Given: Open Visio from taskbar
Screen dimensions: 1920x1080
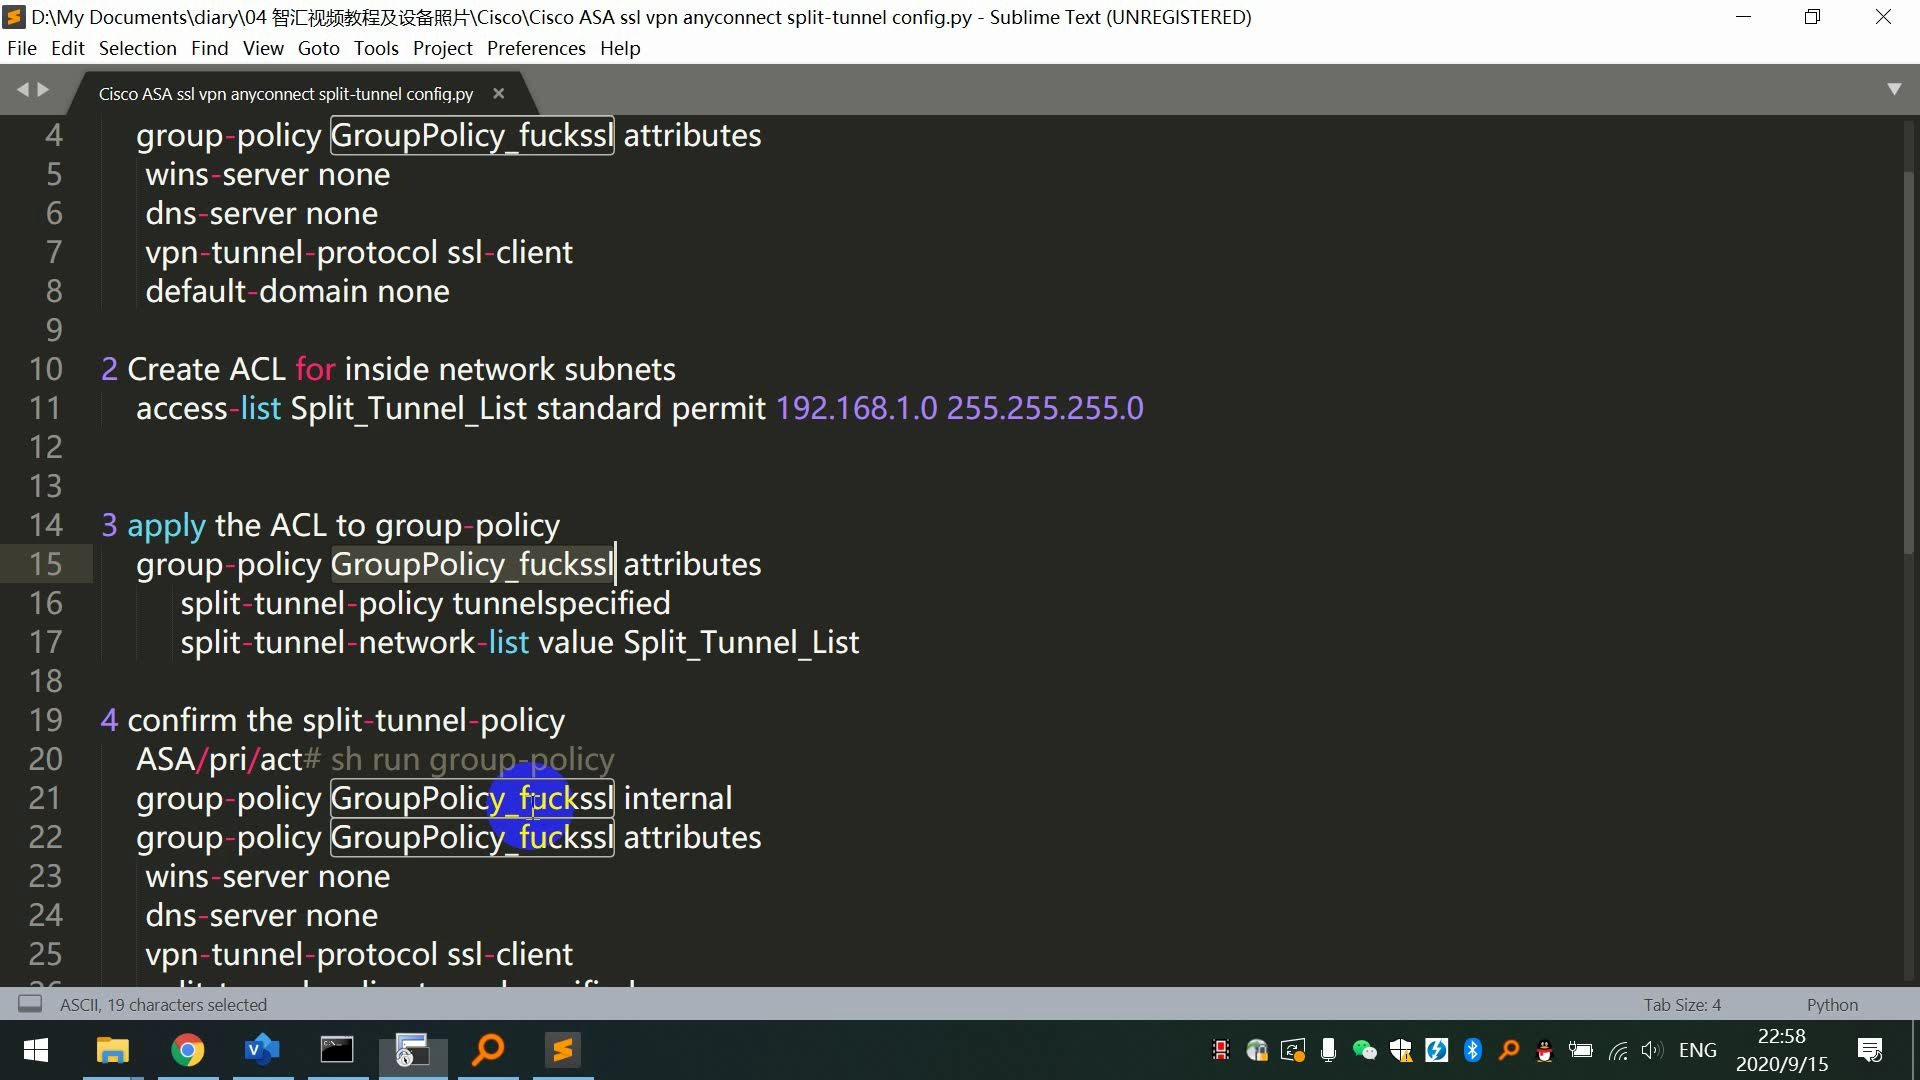Looking at the screenshot, I should tap(262, 1050).
